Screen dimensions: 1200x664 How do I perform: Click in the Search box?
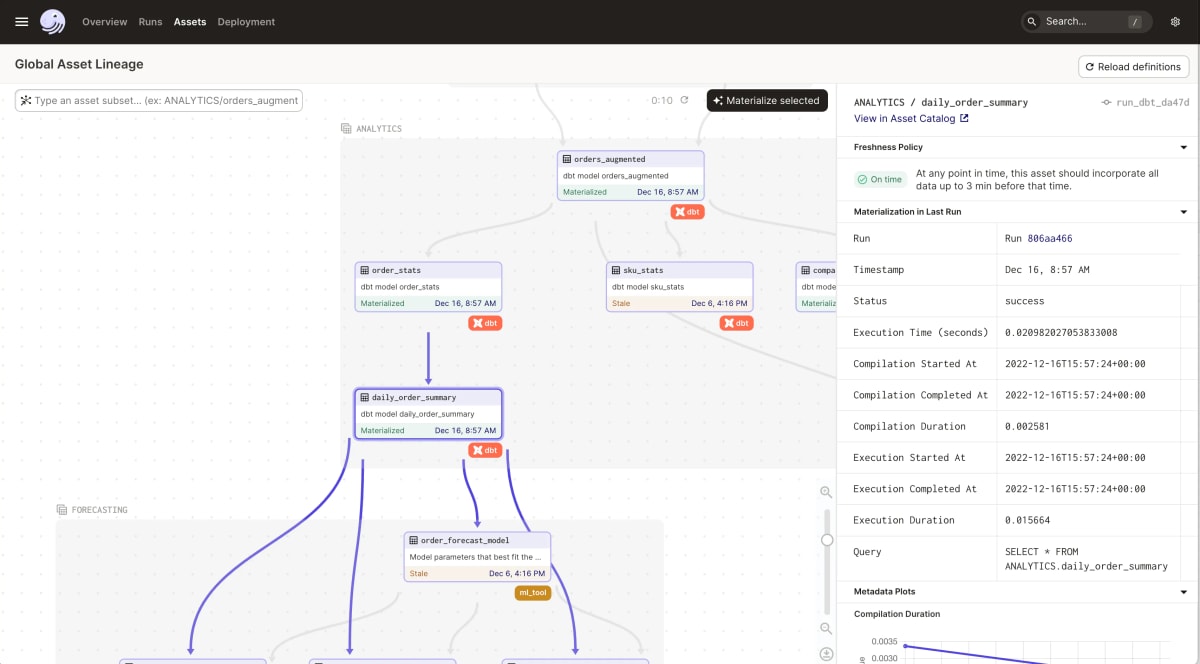point(1086,21)
